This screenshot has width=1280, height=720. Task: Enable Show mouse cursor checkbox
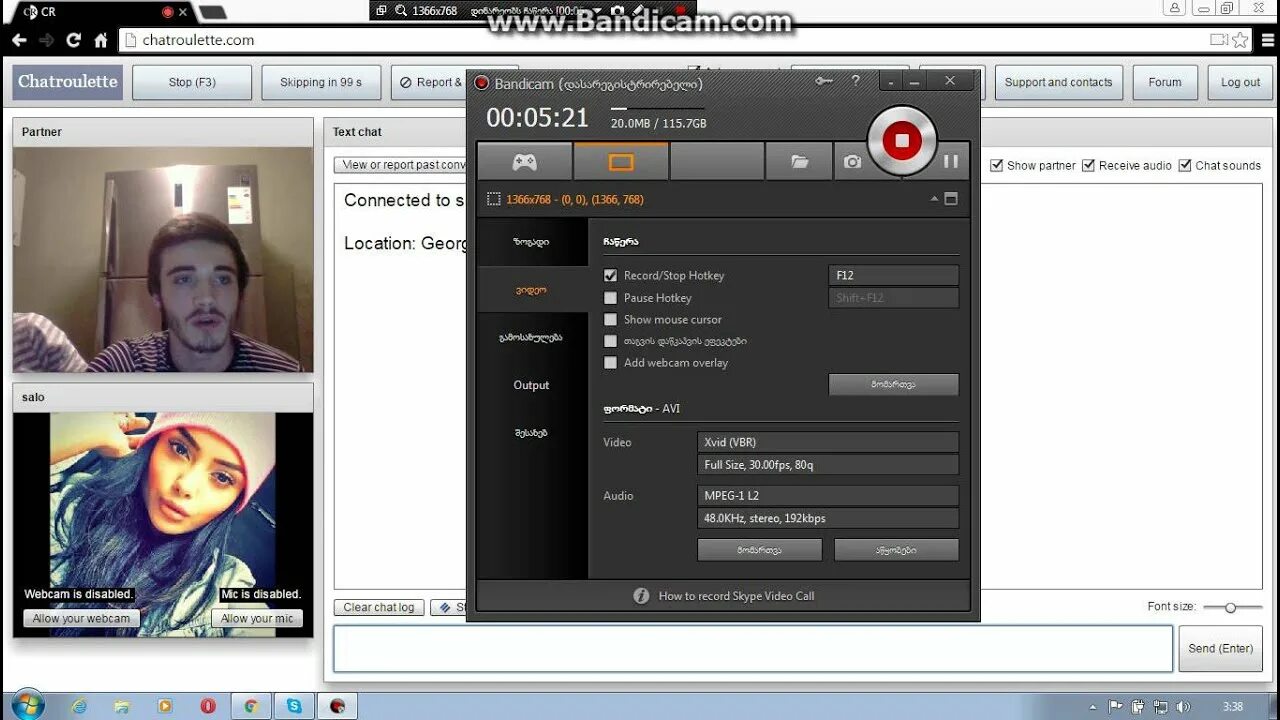click(610, 320)
